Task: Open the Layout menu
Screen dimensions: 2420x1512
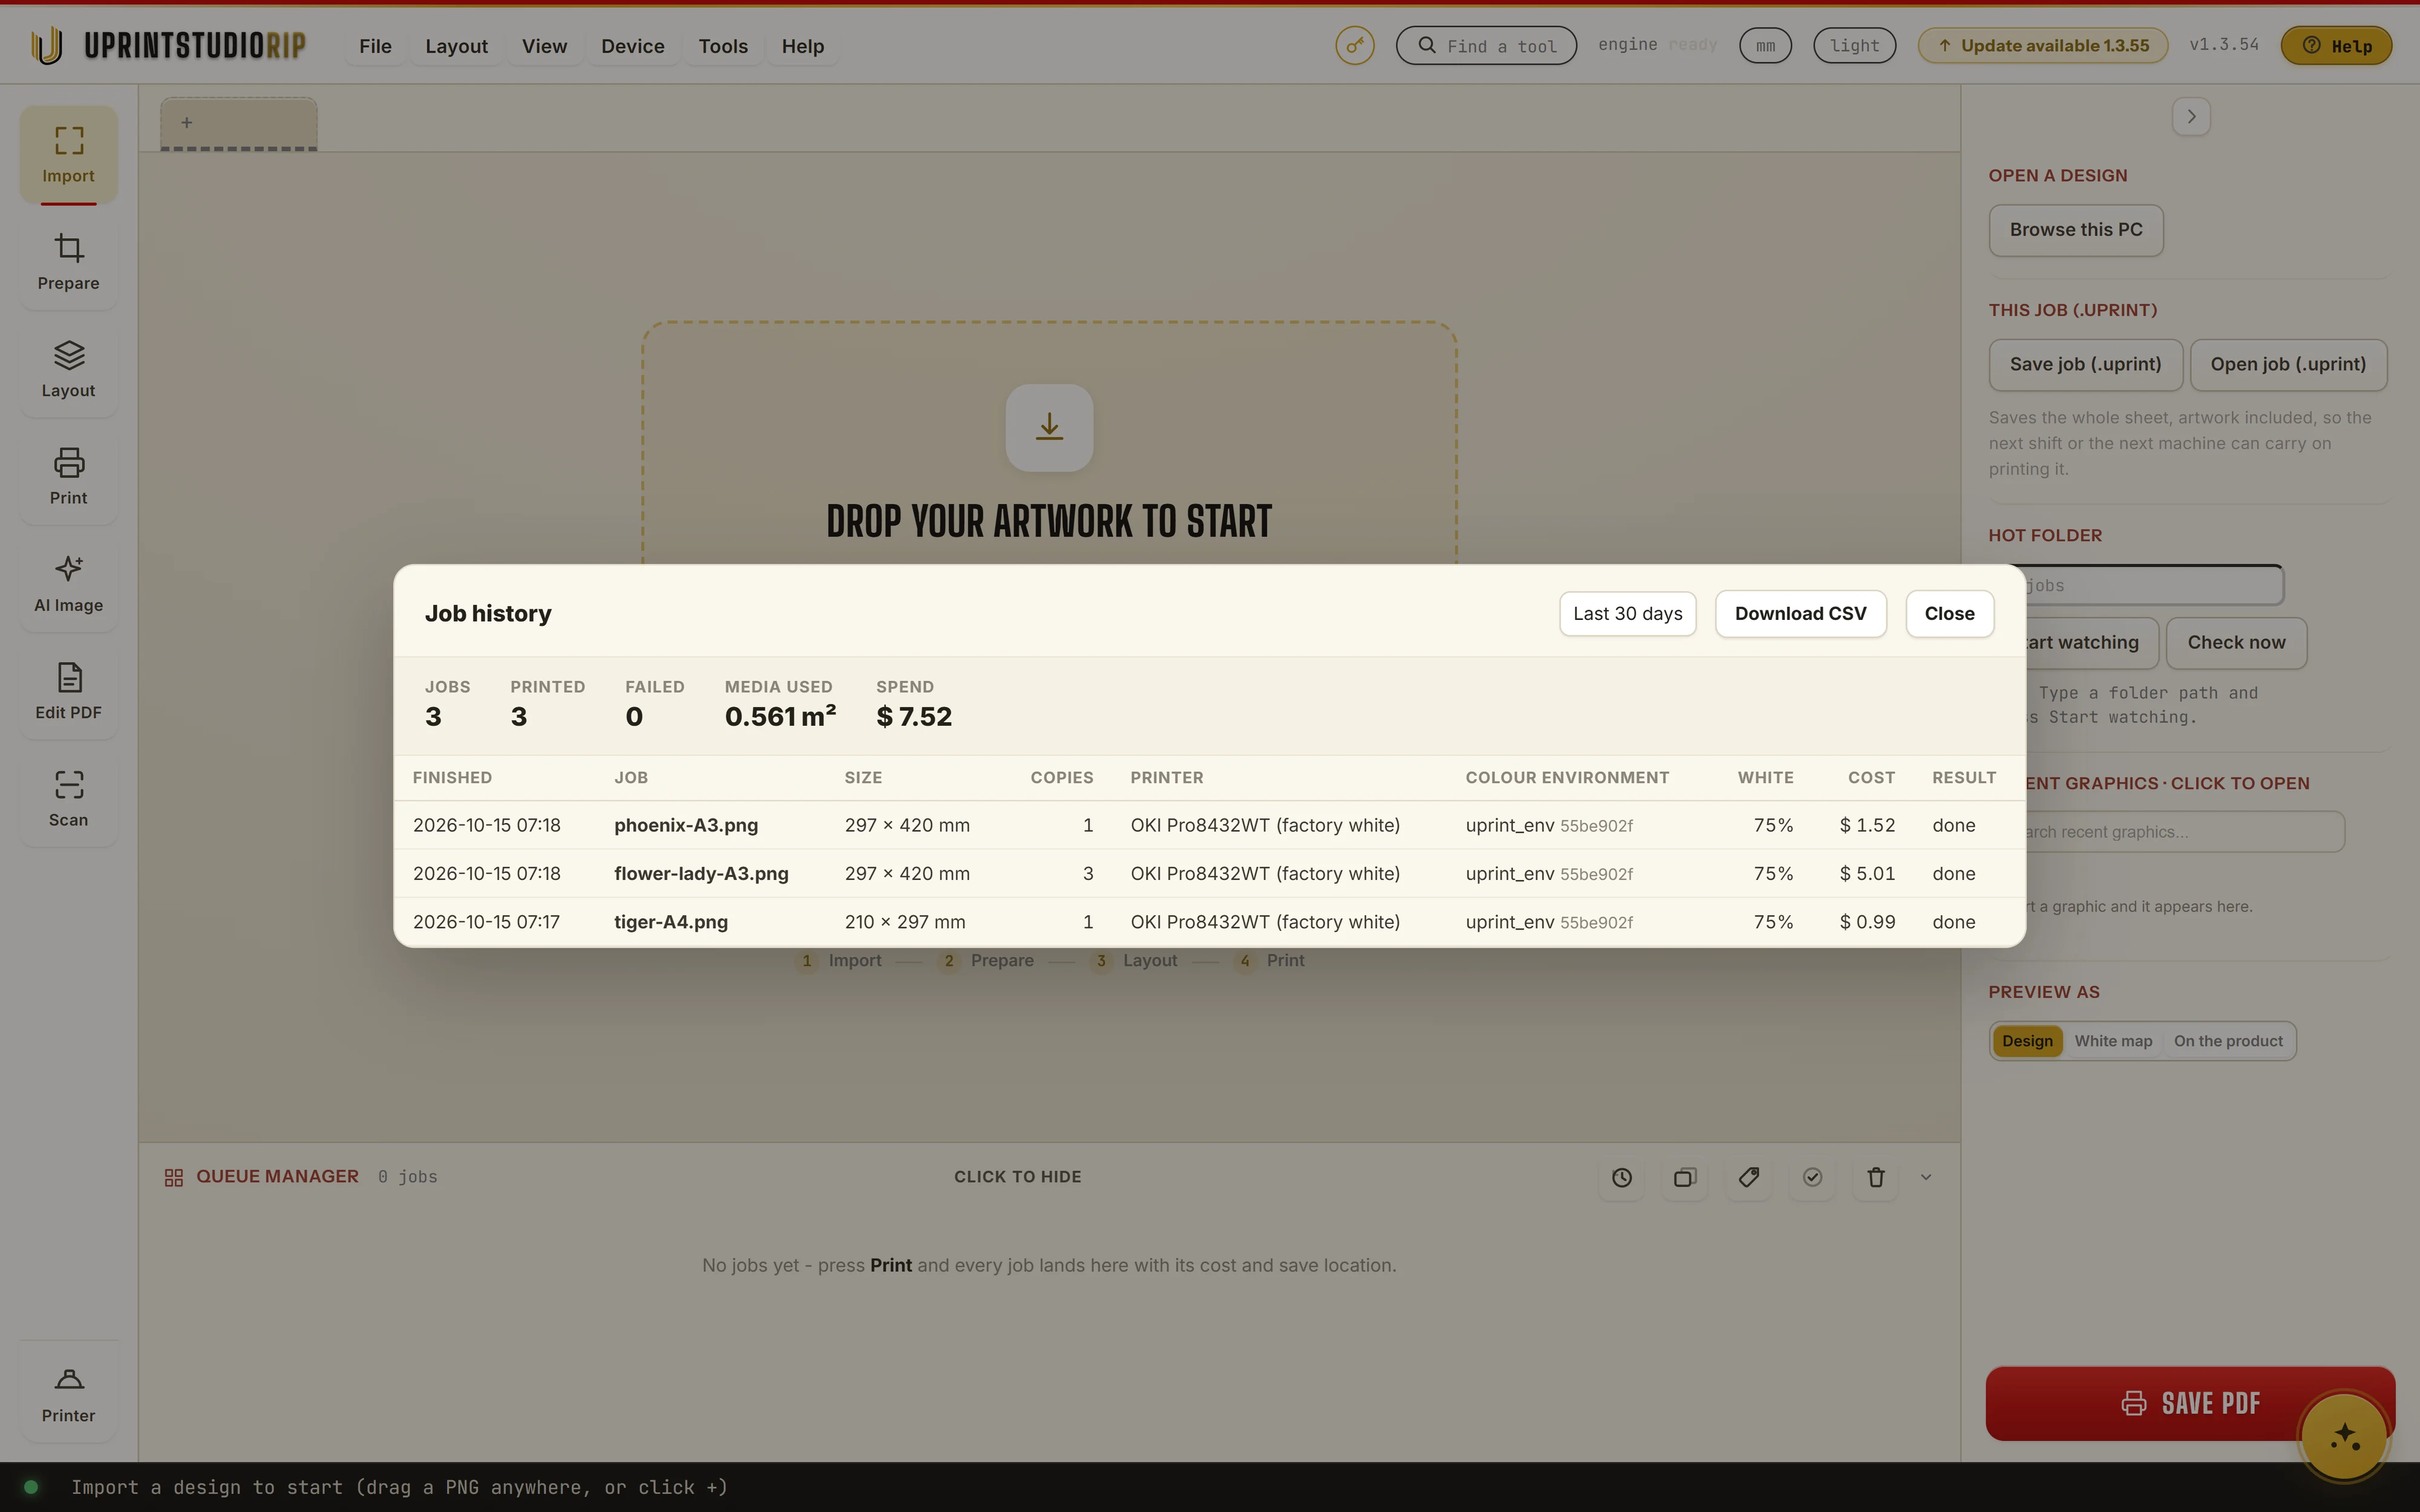Action: tap(456, 46)
